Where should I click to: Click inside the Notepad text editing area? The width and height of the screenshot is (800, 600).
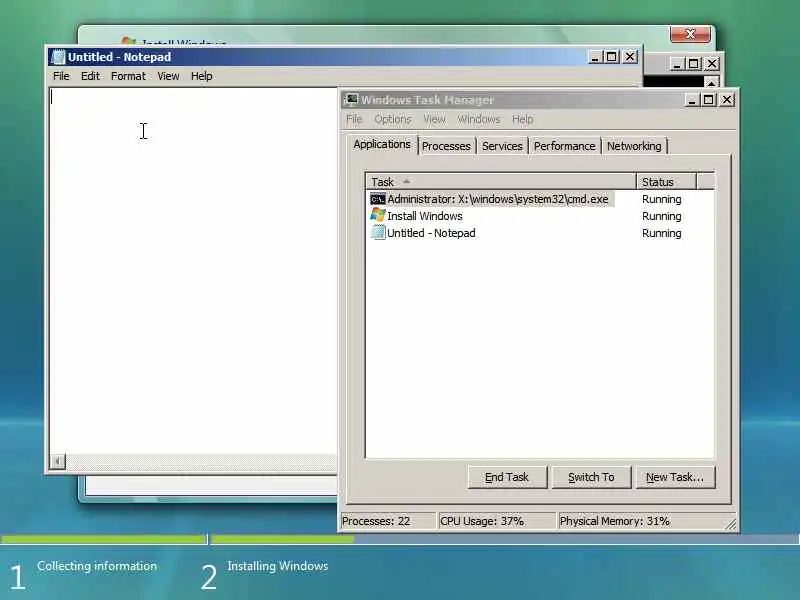coord(193,270)
